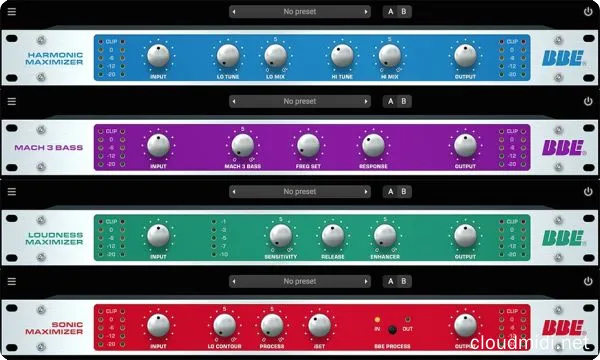
Task: Click the MACH 3 BASS title text
Action: click(x=49, y=148)
